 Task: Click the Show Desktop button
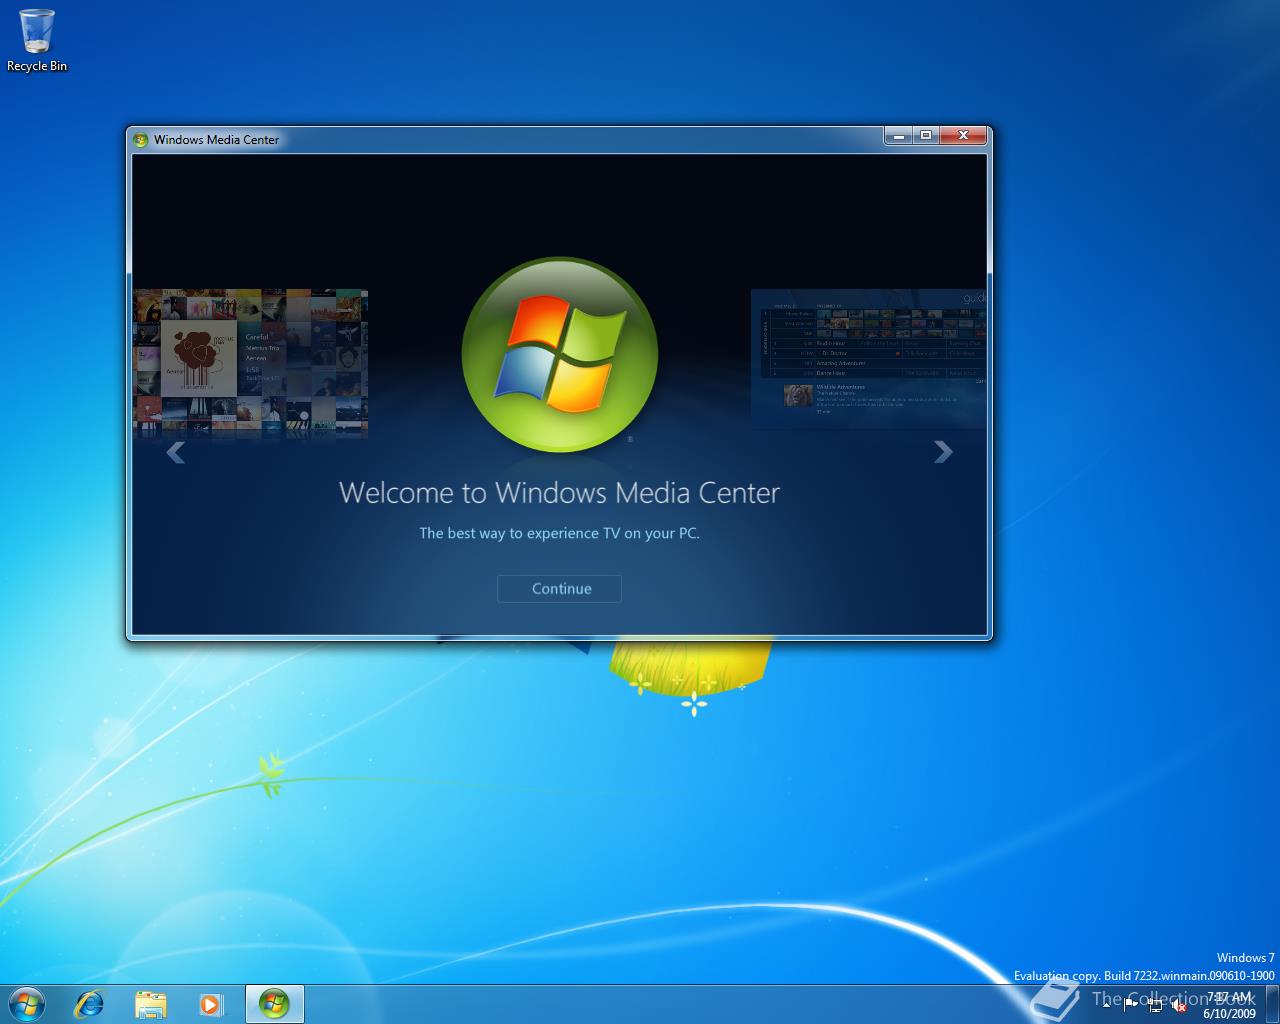tap(1272, 1004)
